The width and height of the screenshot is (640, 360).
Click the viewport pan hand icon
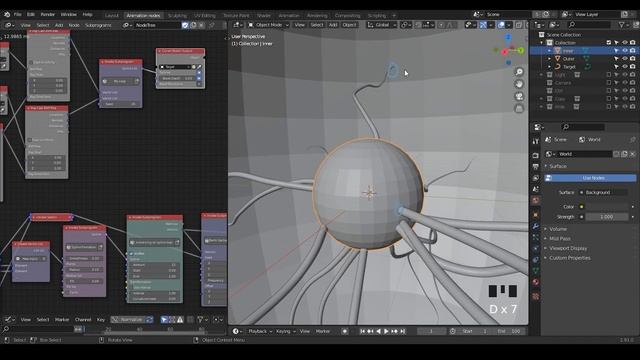coord(519,84)
